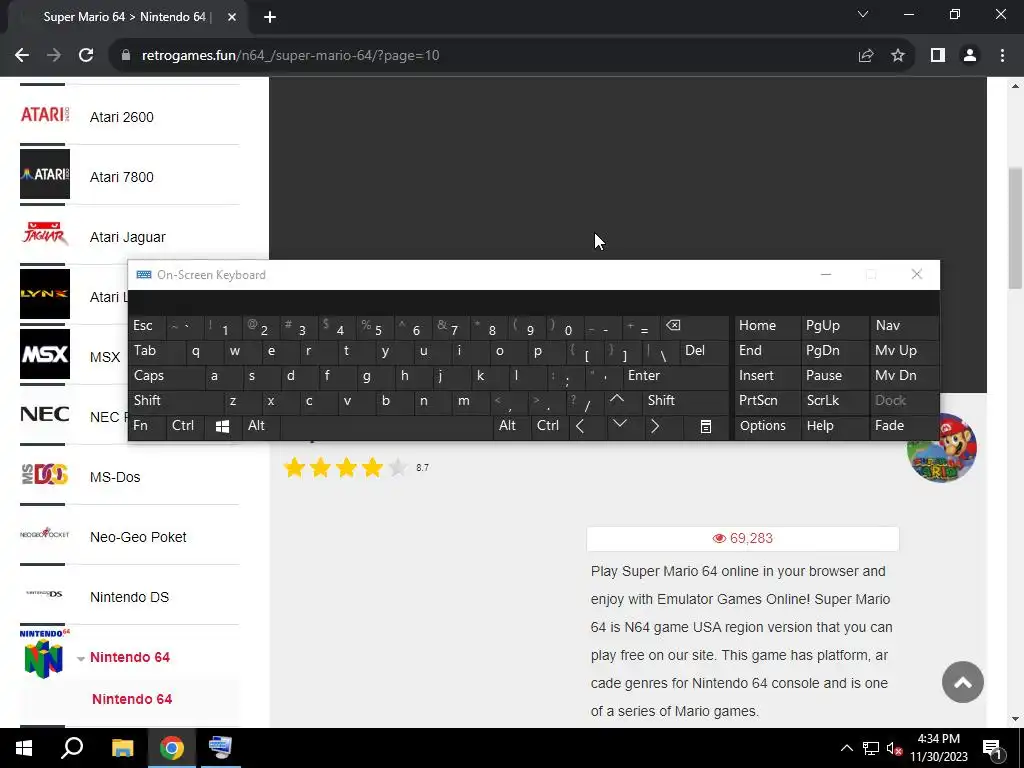Open the MS-Dos logo icon
The height and width of the screenshot is (768, 1024).
click(x=44, y=474)
